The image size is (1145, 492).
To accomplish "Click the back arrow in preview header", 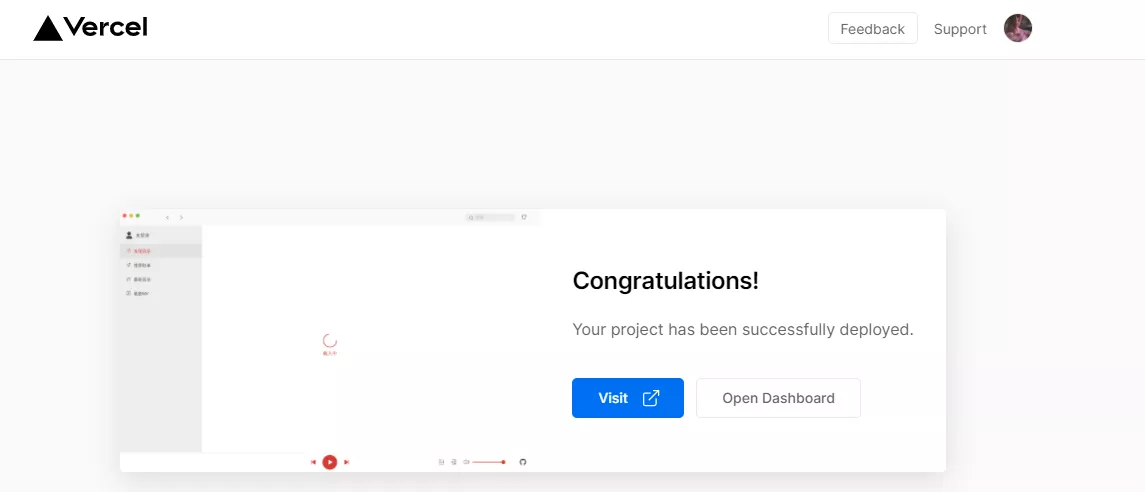I will coord(167,218).
